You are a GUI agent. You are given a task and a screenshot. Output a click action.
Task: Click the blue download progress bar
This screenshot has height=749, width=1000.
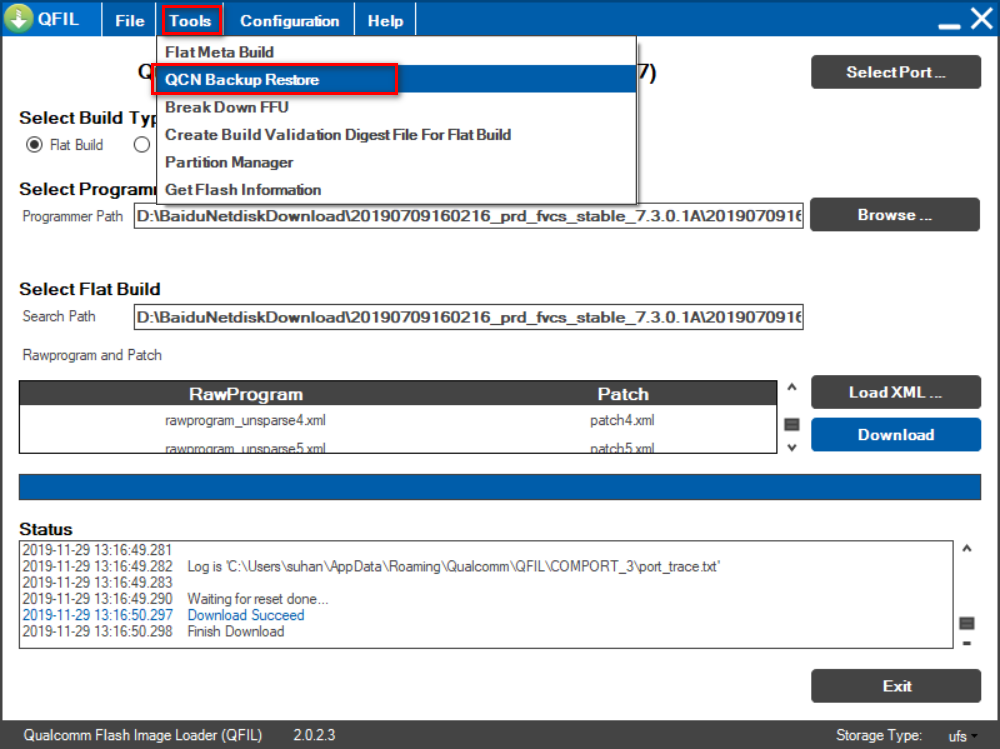coord(499,487)
